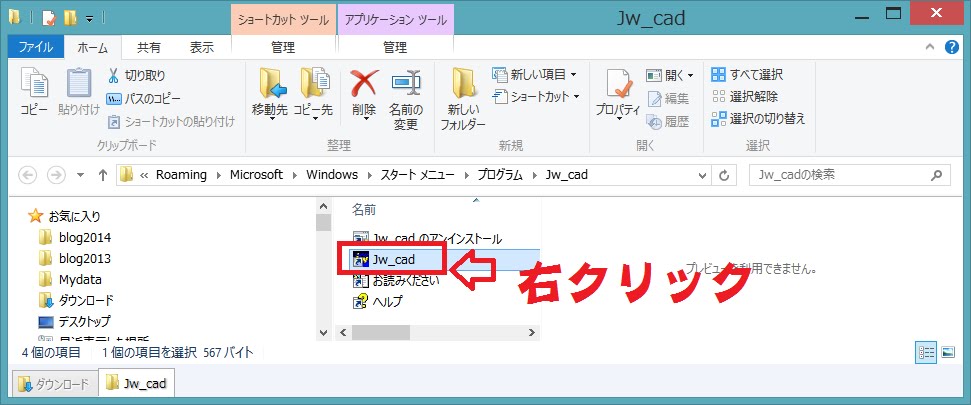The image size is (971, 405).
Task: Open the File (ファイル) tab
Action: pyautogui.click(x=35, y=48)
